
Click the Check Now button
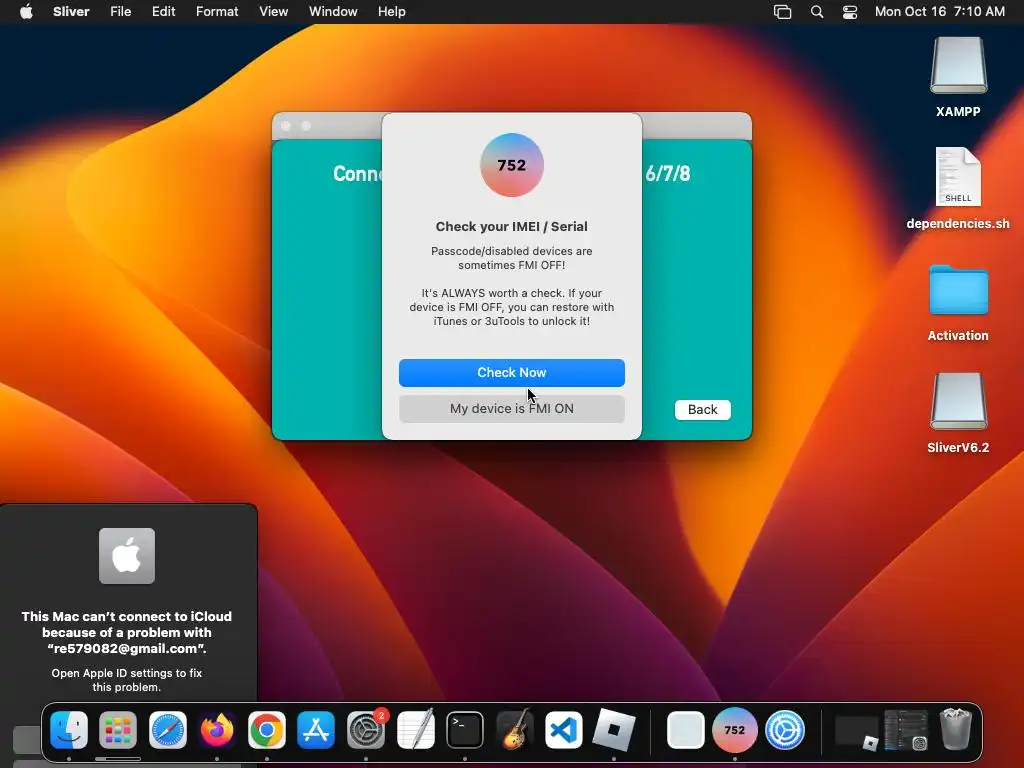511,372
